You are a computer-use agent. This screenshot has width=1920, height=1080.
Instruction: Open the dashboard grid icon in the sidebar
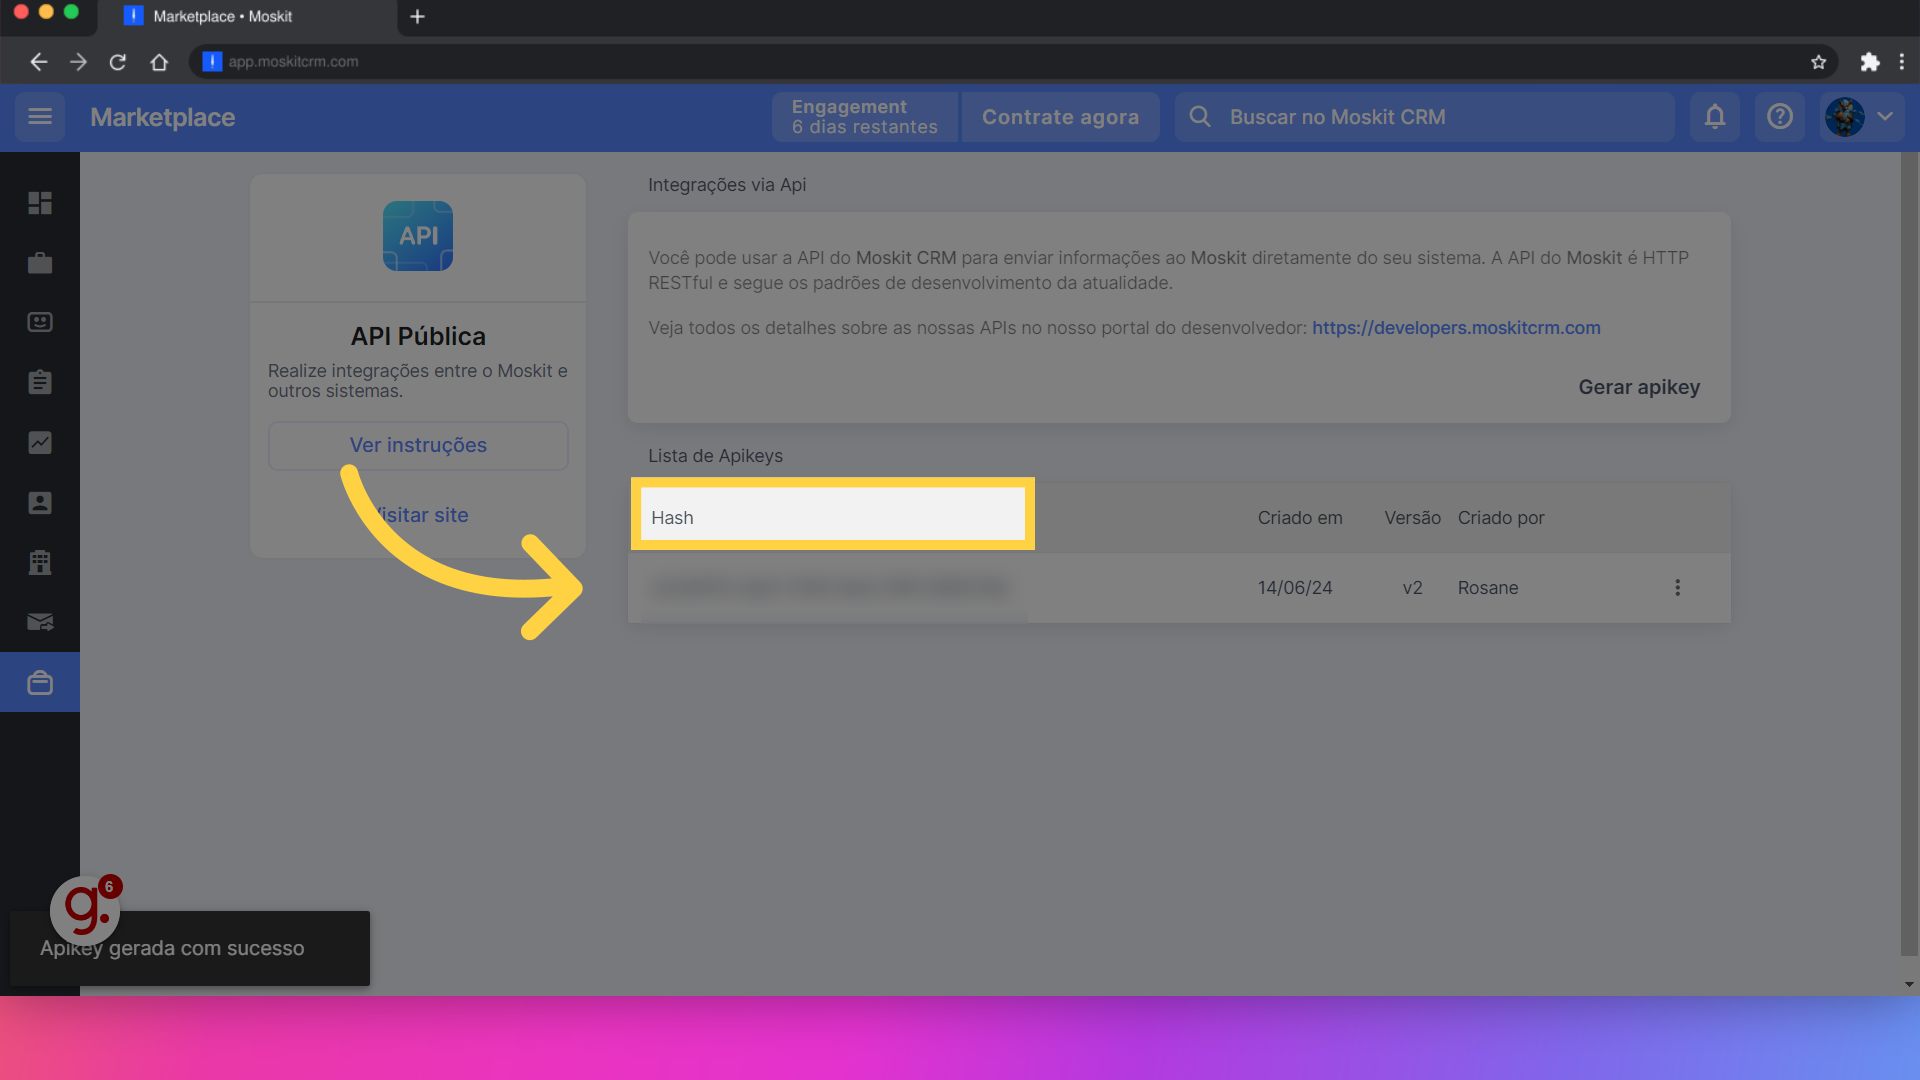coord(40,203)
